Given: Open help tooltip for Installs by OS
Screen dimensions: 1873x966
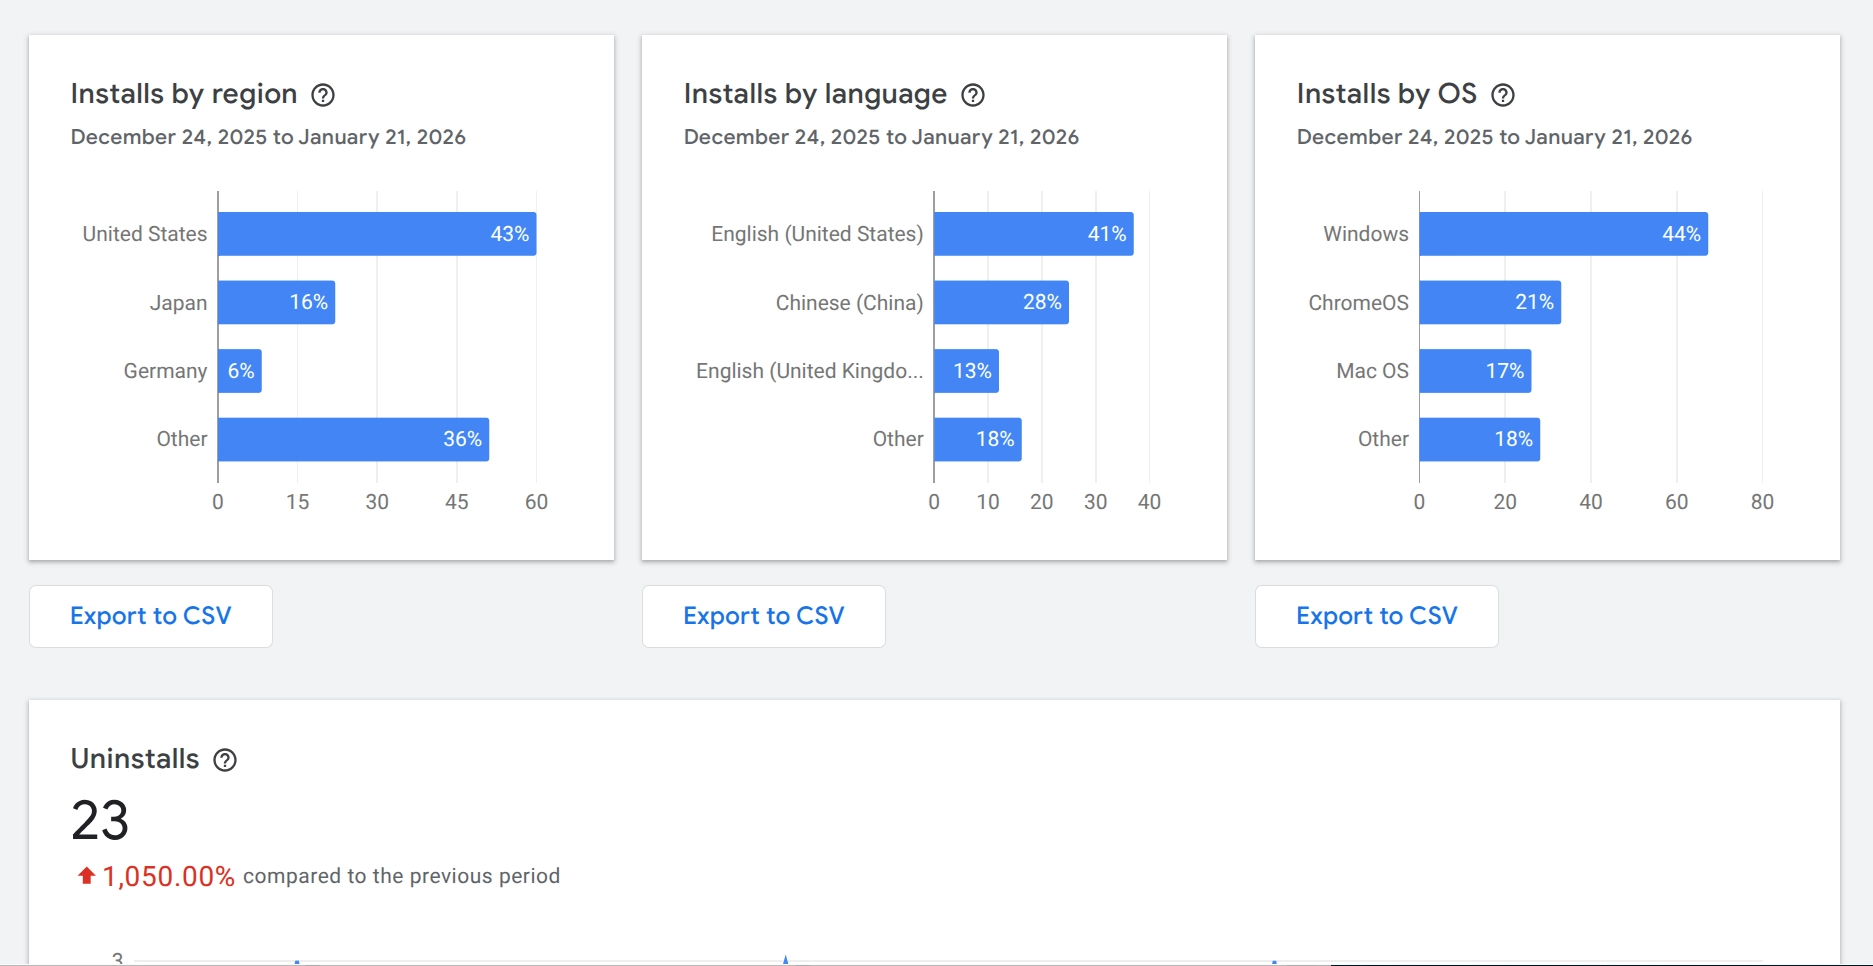Looking at the screenshot, I should 1503,94.
